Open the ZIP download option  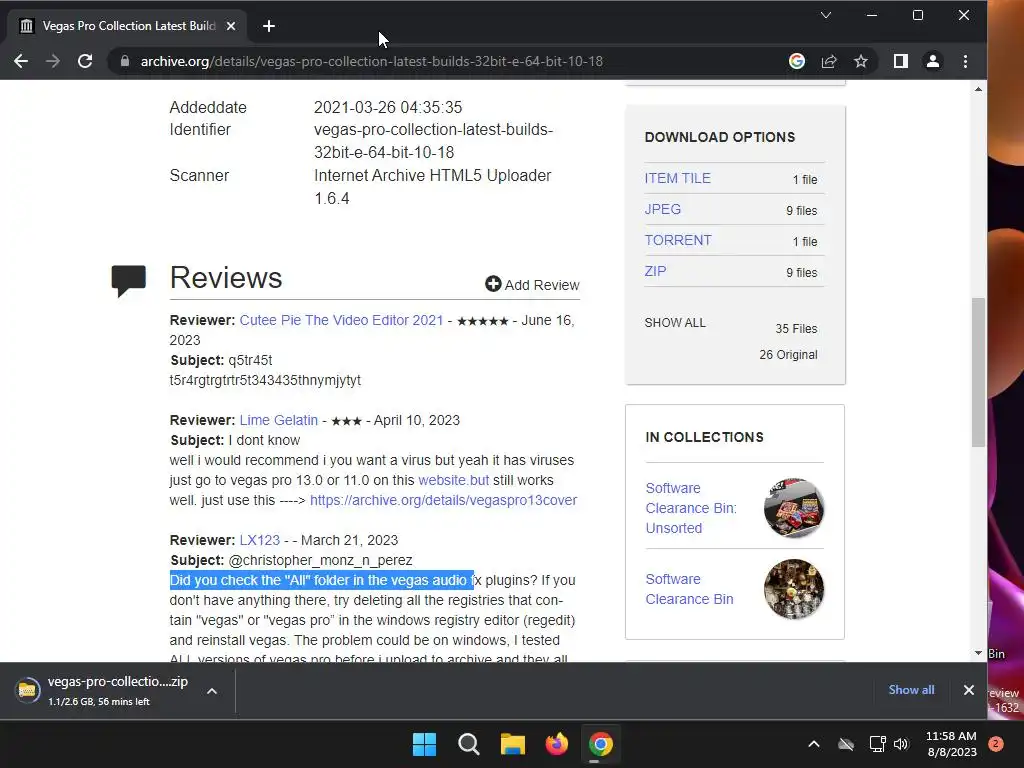pyautogui.click(x=655, y=271)
